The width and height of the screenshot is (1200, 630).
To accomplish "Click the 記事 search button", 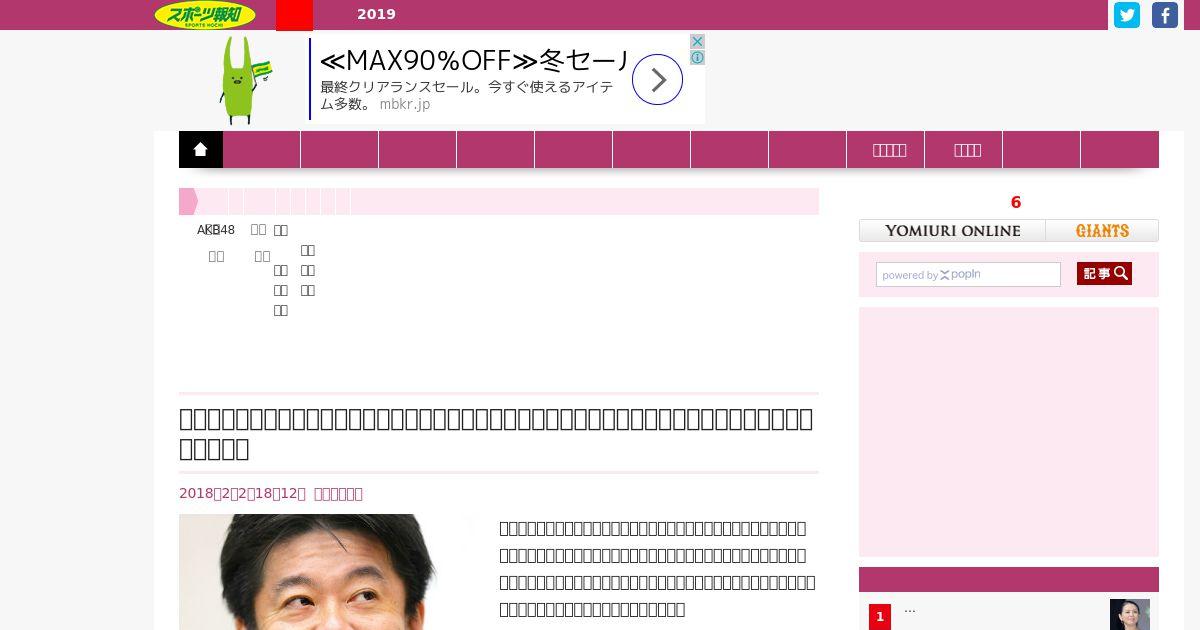I will click(x=1104, y=273).
